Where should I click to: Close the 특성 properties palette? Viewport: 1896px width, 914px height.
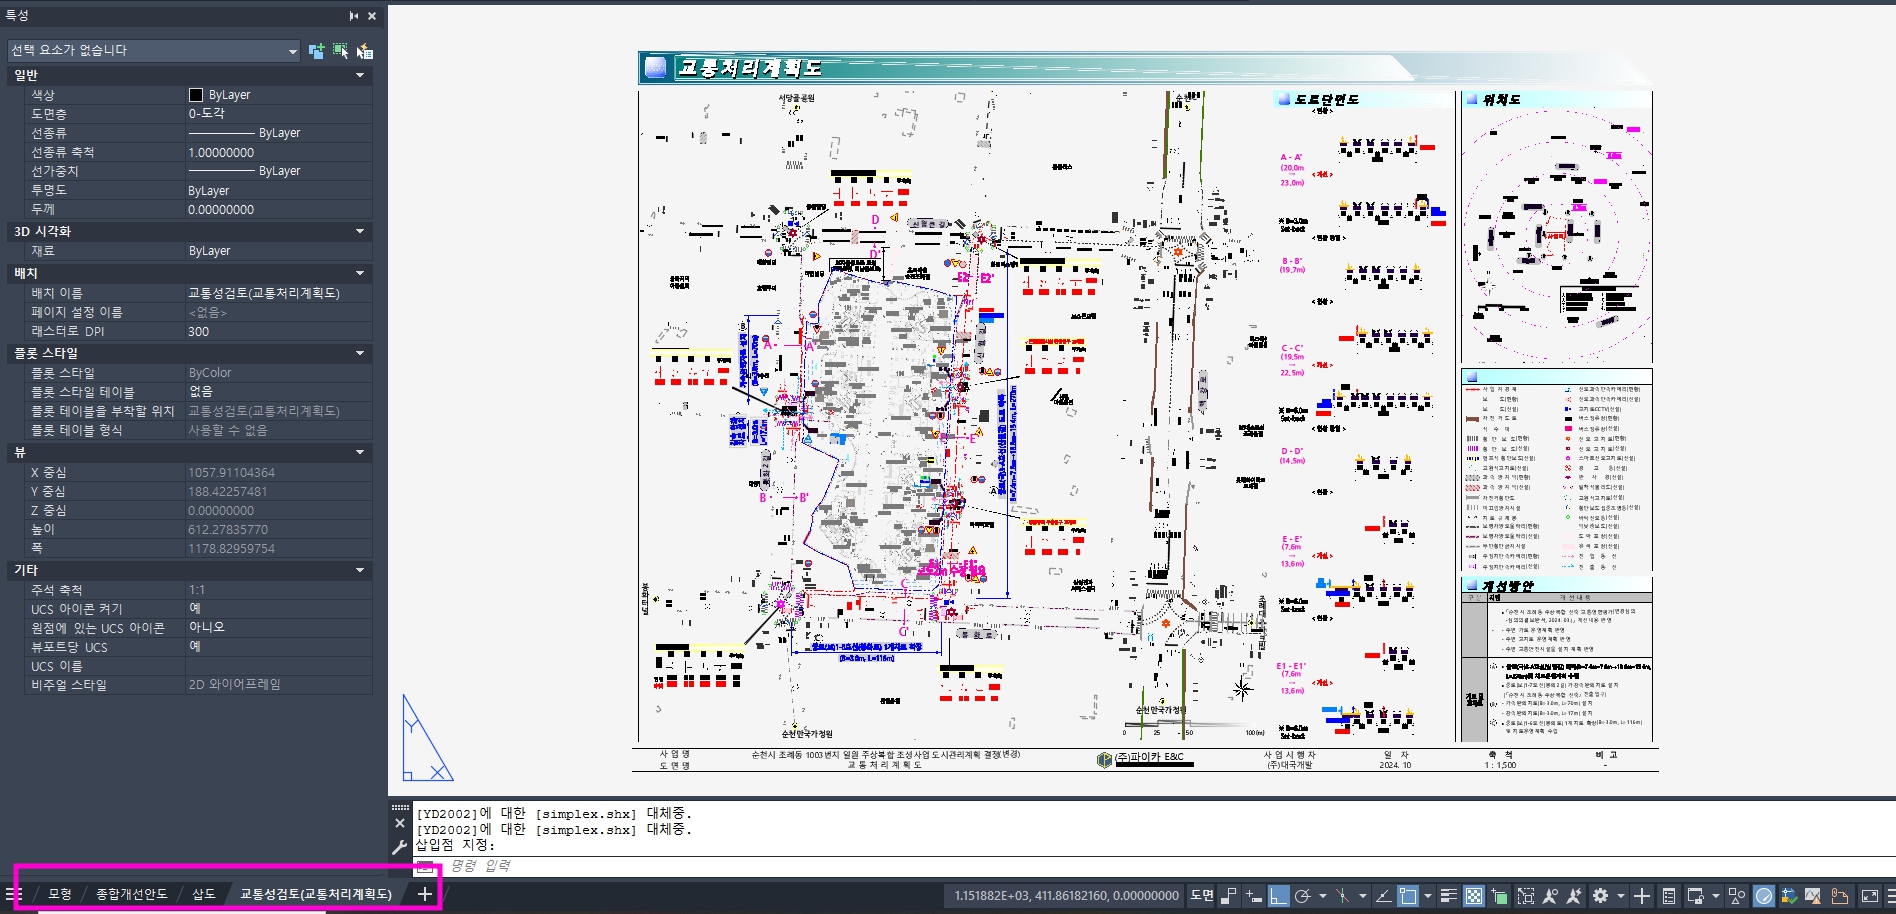(372, 16)
